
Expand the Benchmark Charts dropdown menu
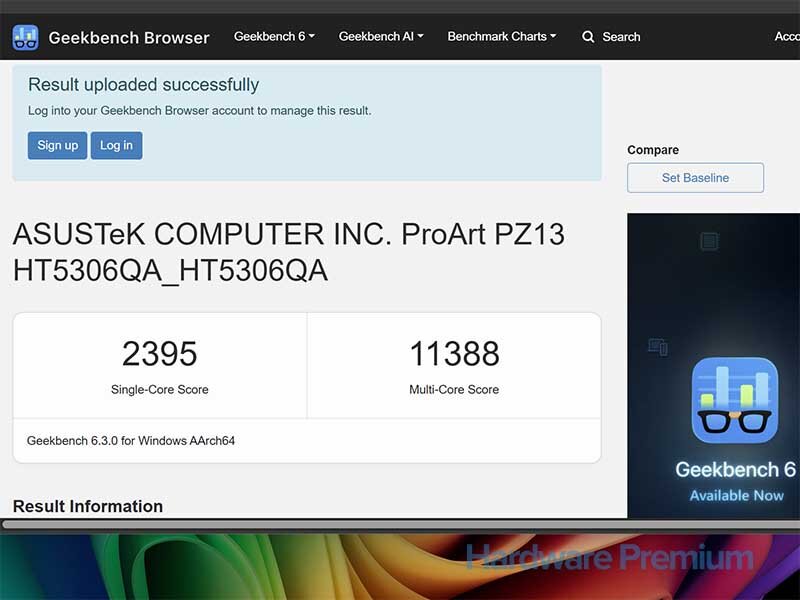(502, 36)
